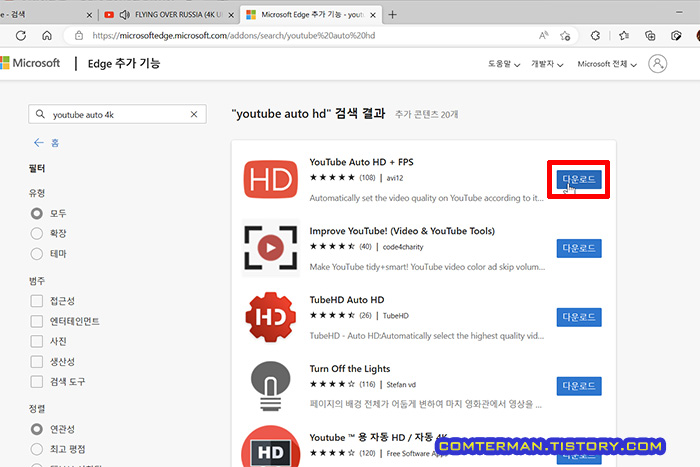Viewport: 700px width, 467px height.
Task: Open Turn Off the Lights title link
Action: (350, 369)
